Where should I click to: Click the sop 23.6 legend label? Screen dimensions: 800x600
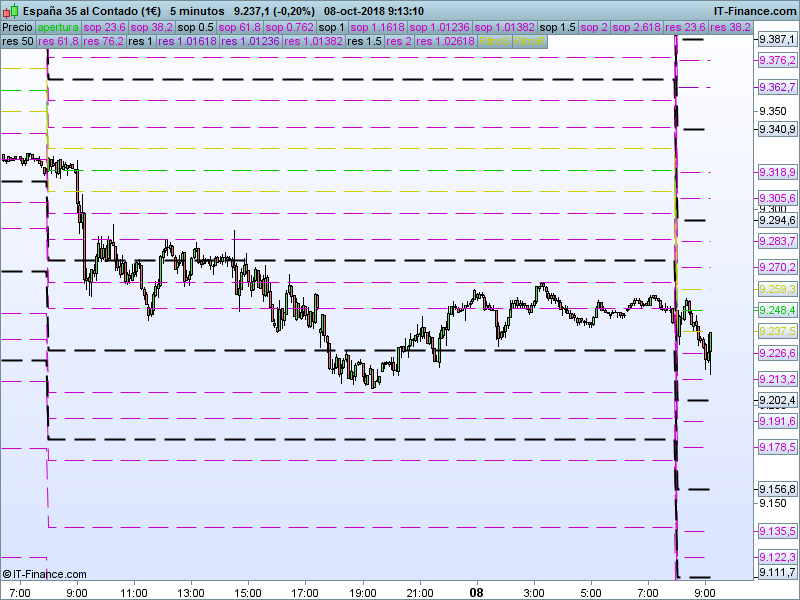point(105,28)
